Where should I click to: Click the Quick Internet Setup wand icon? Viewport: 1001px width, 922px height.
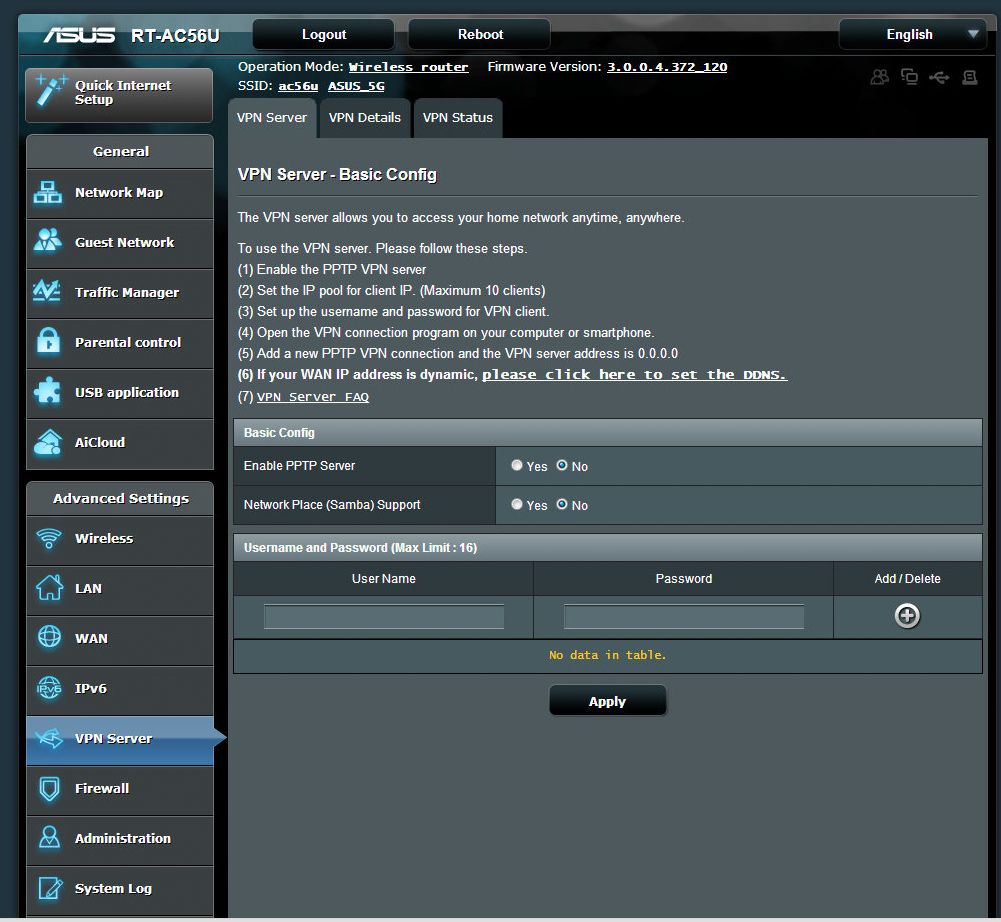point(50,90)
